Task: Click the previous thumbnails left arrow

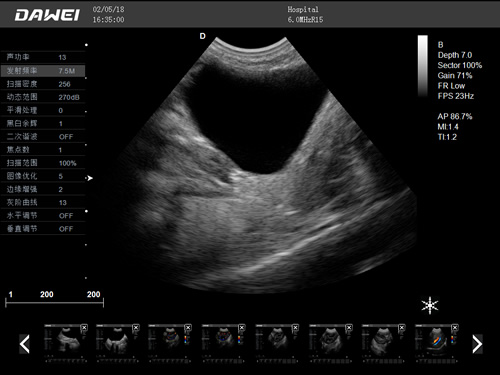Action: point(25,344)
